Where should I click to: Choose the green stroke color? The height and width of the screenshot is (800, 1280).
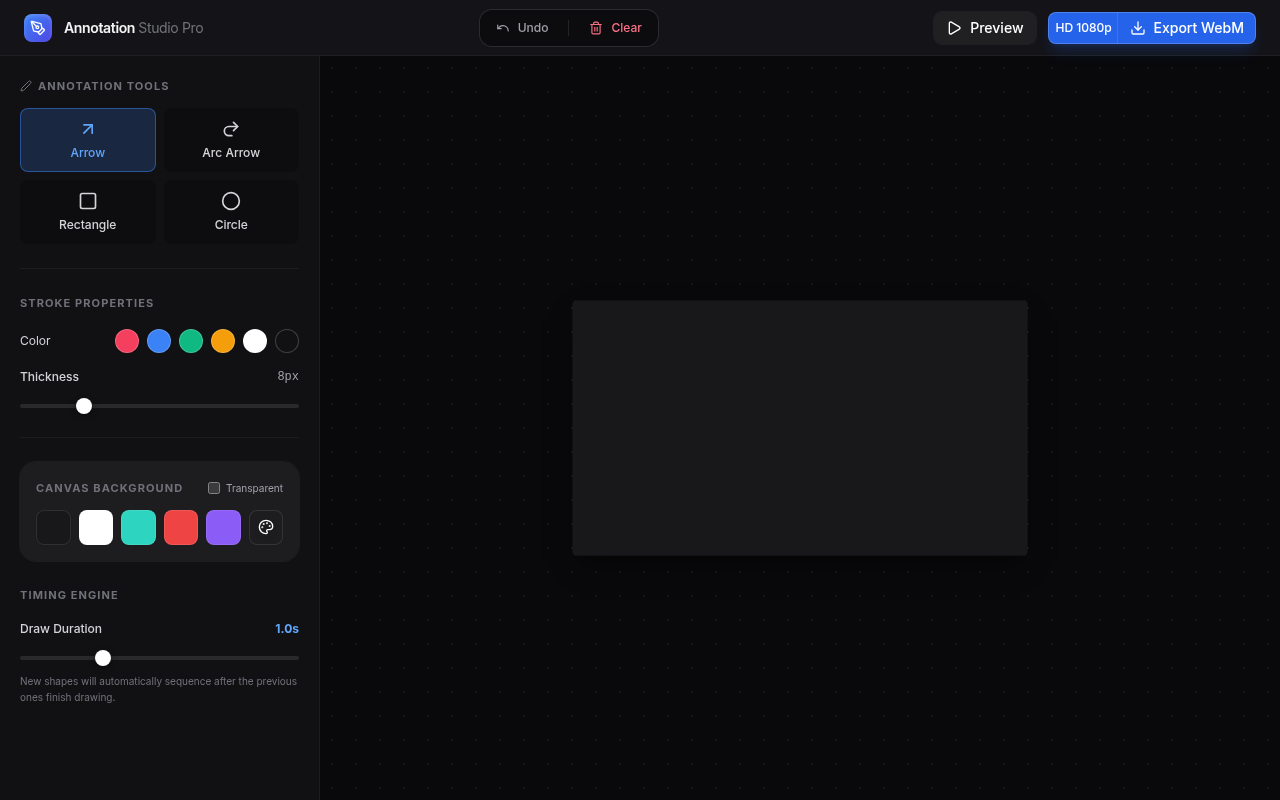pyautogui.click(x=191, y=341)
